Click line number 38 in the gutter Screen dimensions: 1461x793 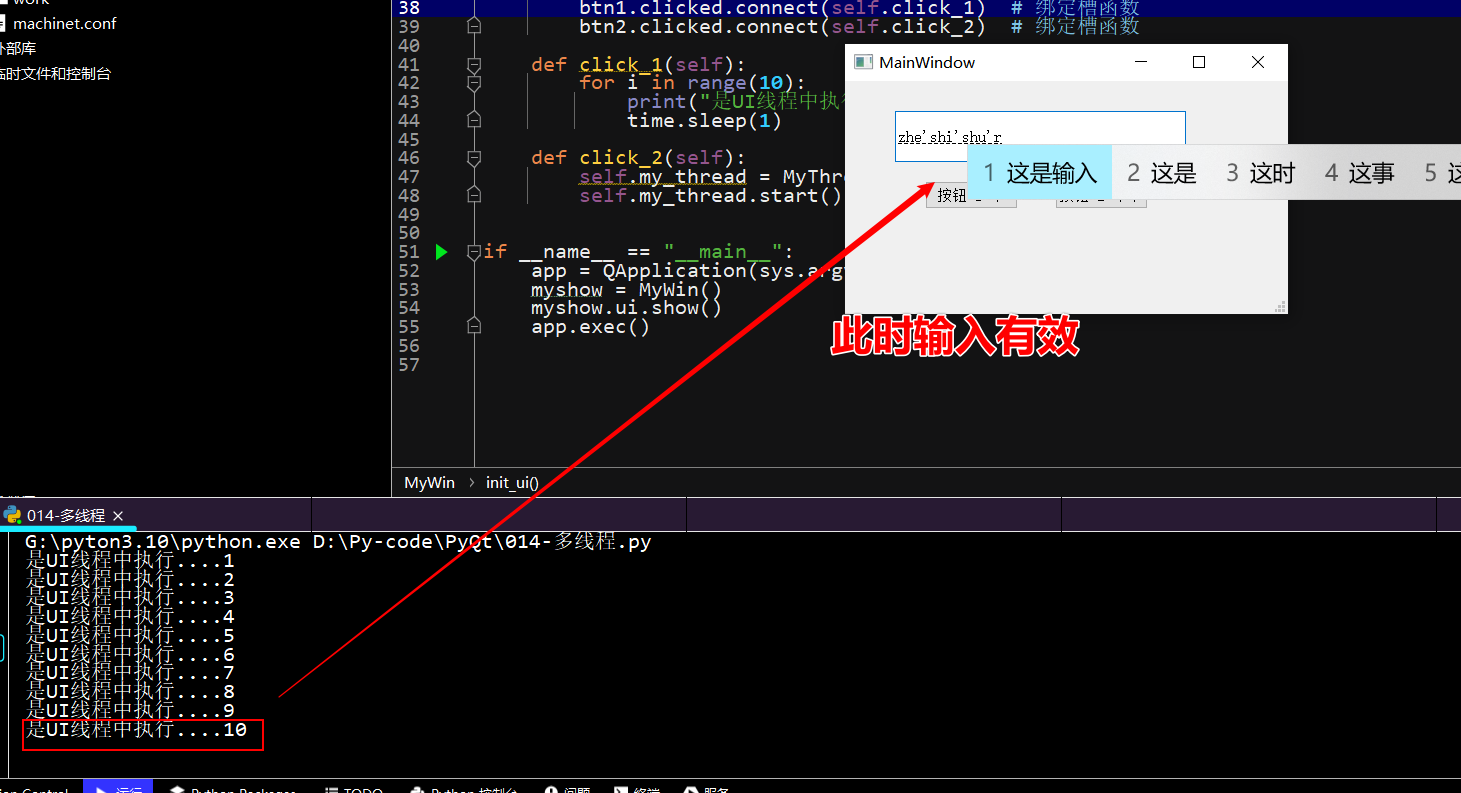(409, 8)
